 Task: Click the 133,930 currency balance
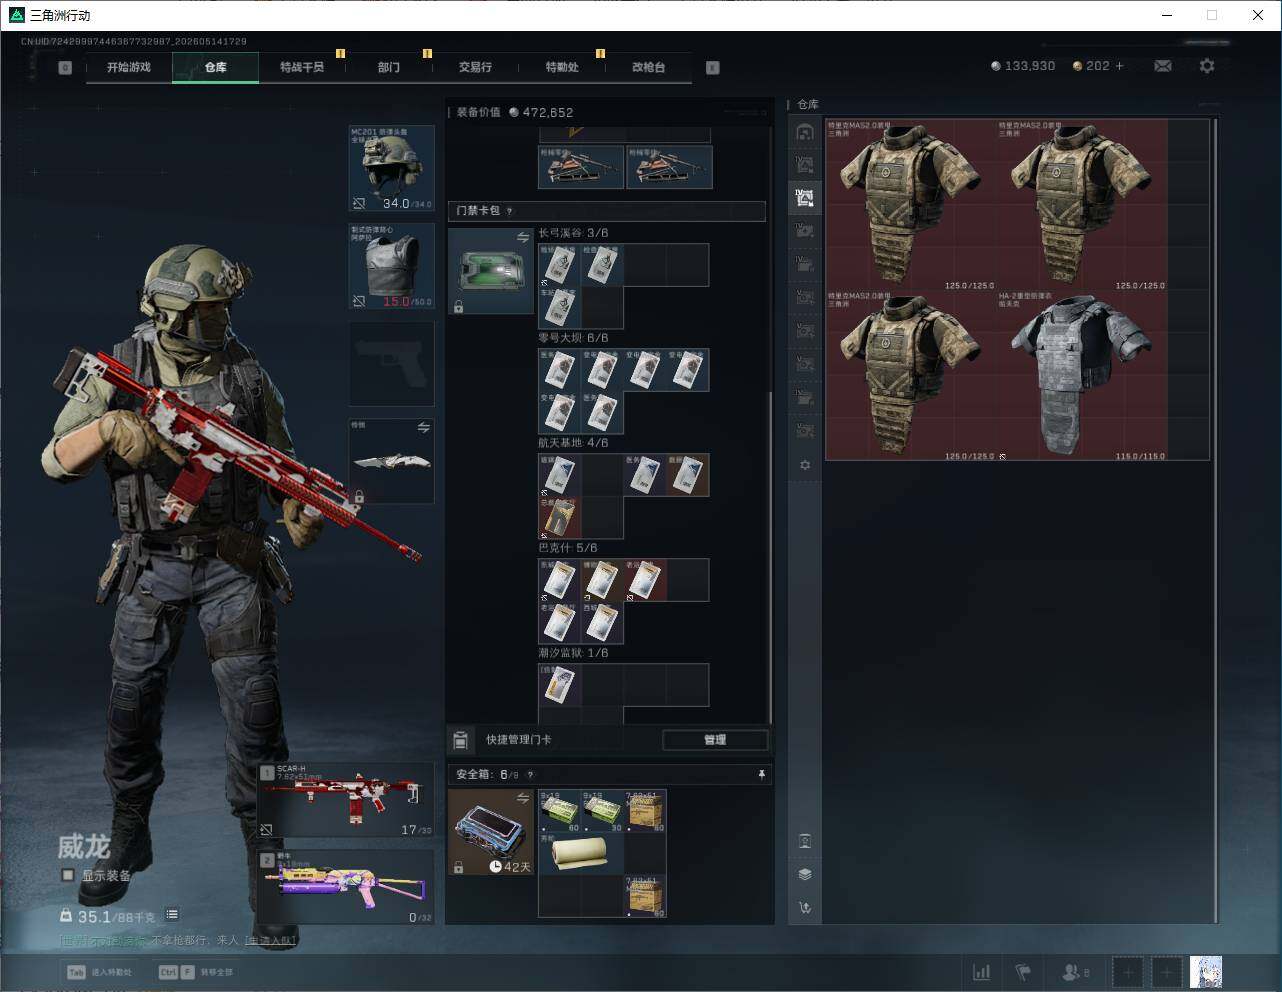pos(1023,66)
